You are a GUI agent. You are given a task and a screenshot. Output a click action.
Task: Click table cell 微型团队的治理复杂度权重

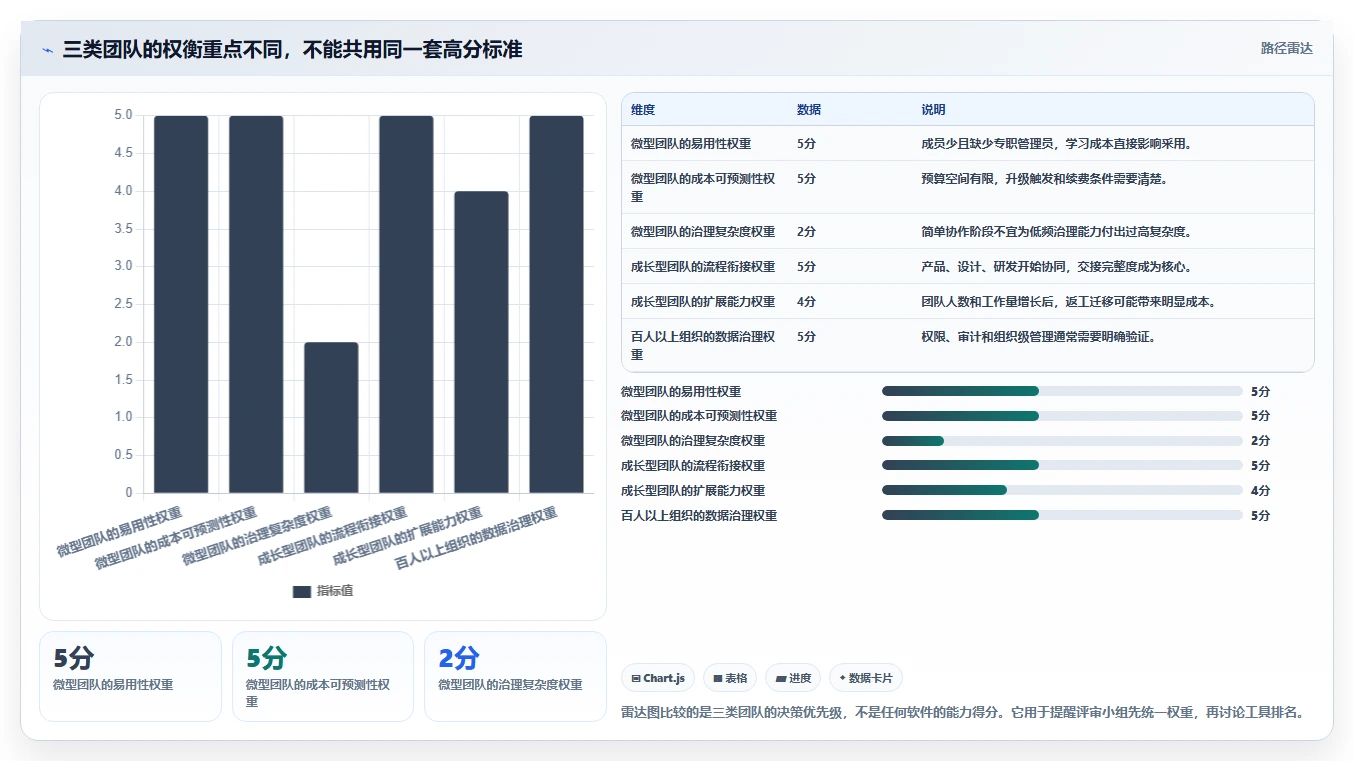pyautogui.click(x=703, y=232)
